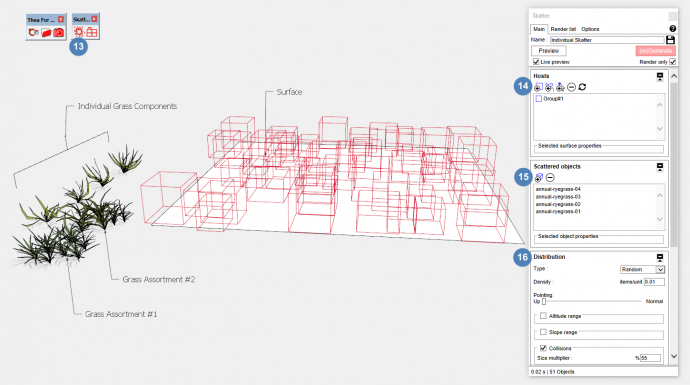Save the Individual Skatter preset with disk icon
This screenshot has width=690, height=385.
click(670, 40)
